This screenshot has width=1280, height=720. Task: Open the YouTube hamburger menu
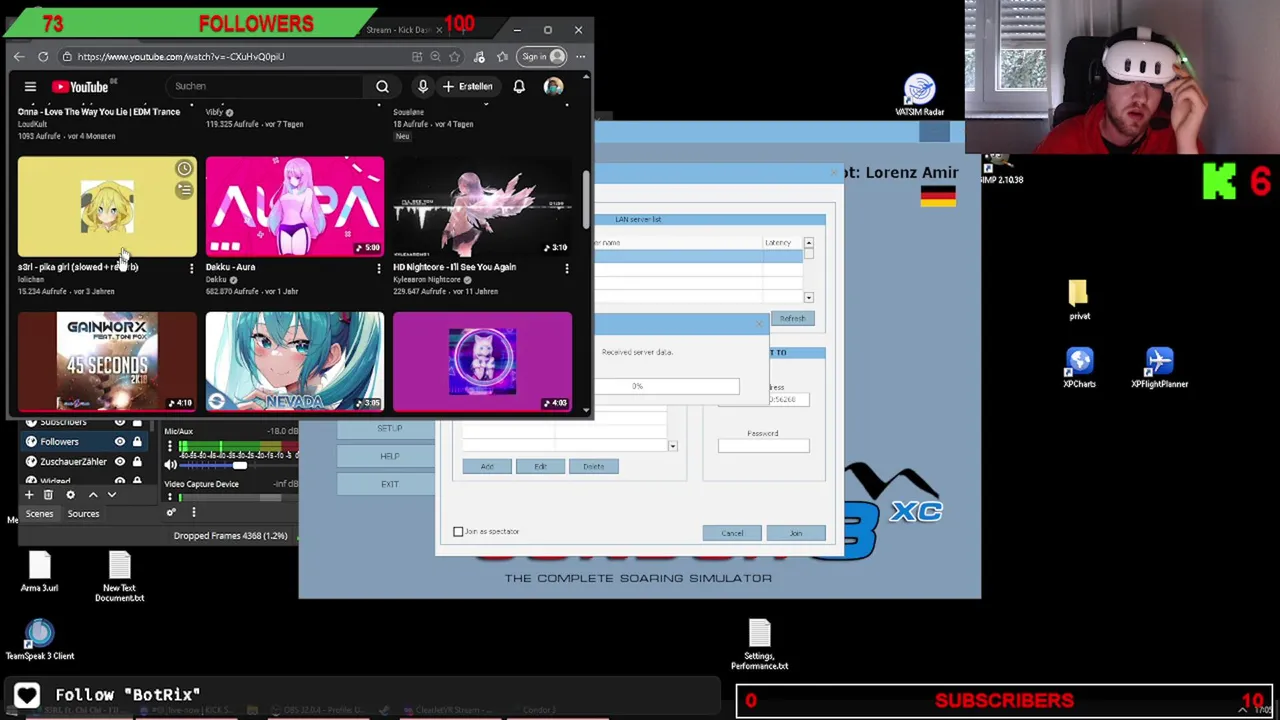coord(30,87)
